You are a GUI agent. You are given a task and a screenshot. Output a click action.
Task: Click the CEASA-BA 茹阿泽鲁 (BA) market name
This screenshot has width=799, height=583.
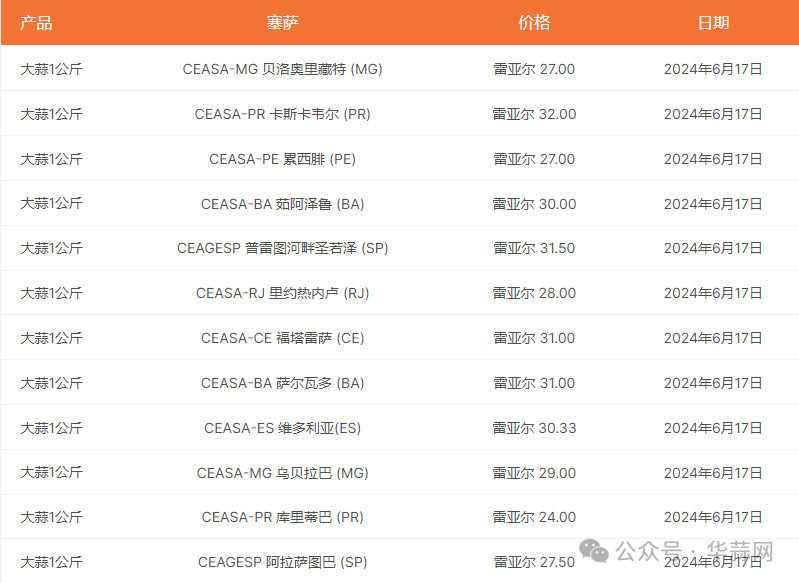[x=282, y=204]
